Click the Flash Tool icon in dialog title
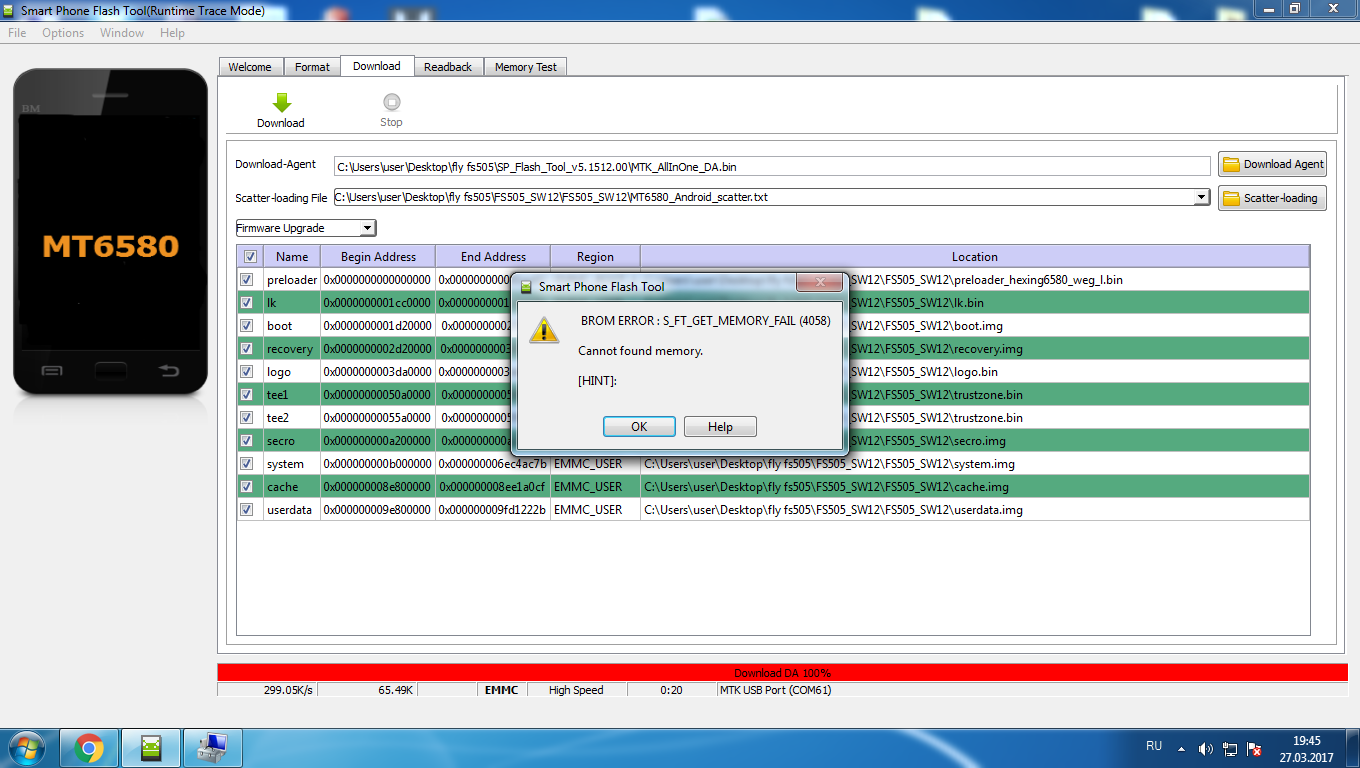 526,287
